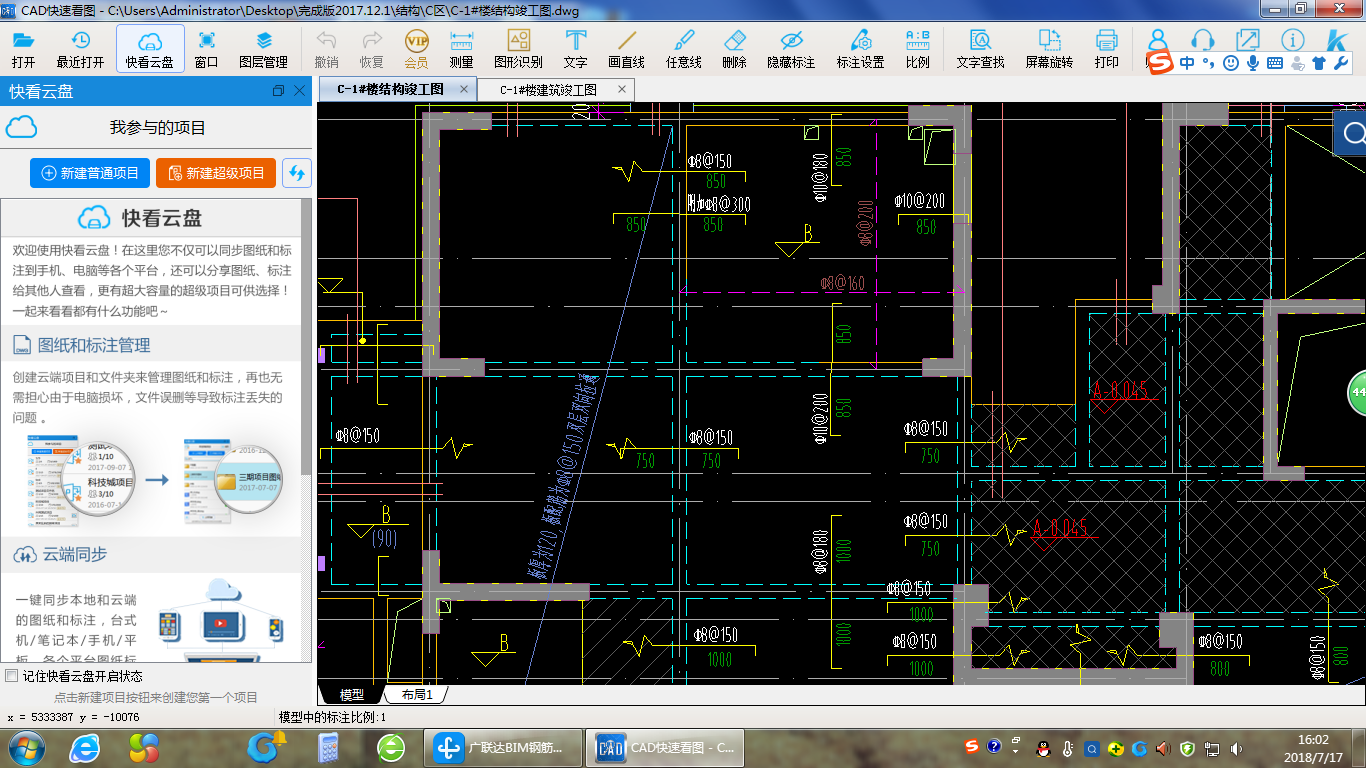Click the green 44 floating badge
The height and width of the screenshot is (768, 1366).
coord(1357,392)
